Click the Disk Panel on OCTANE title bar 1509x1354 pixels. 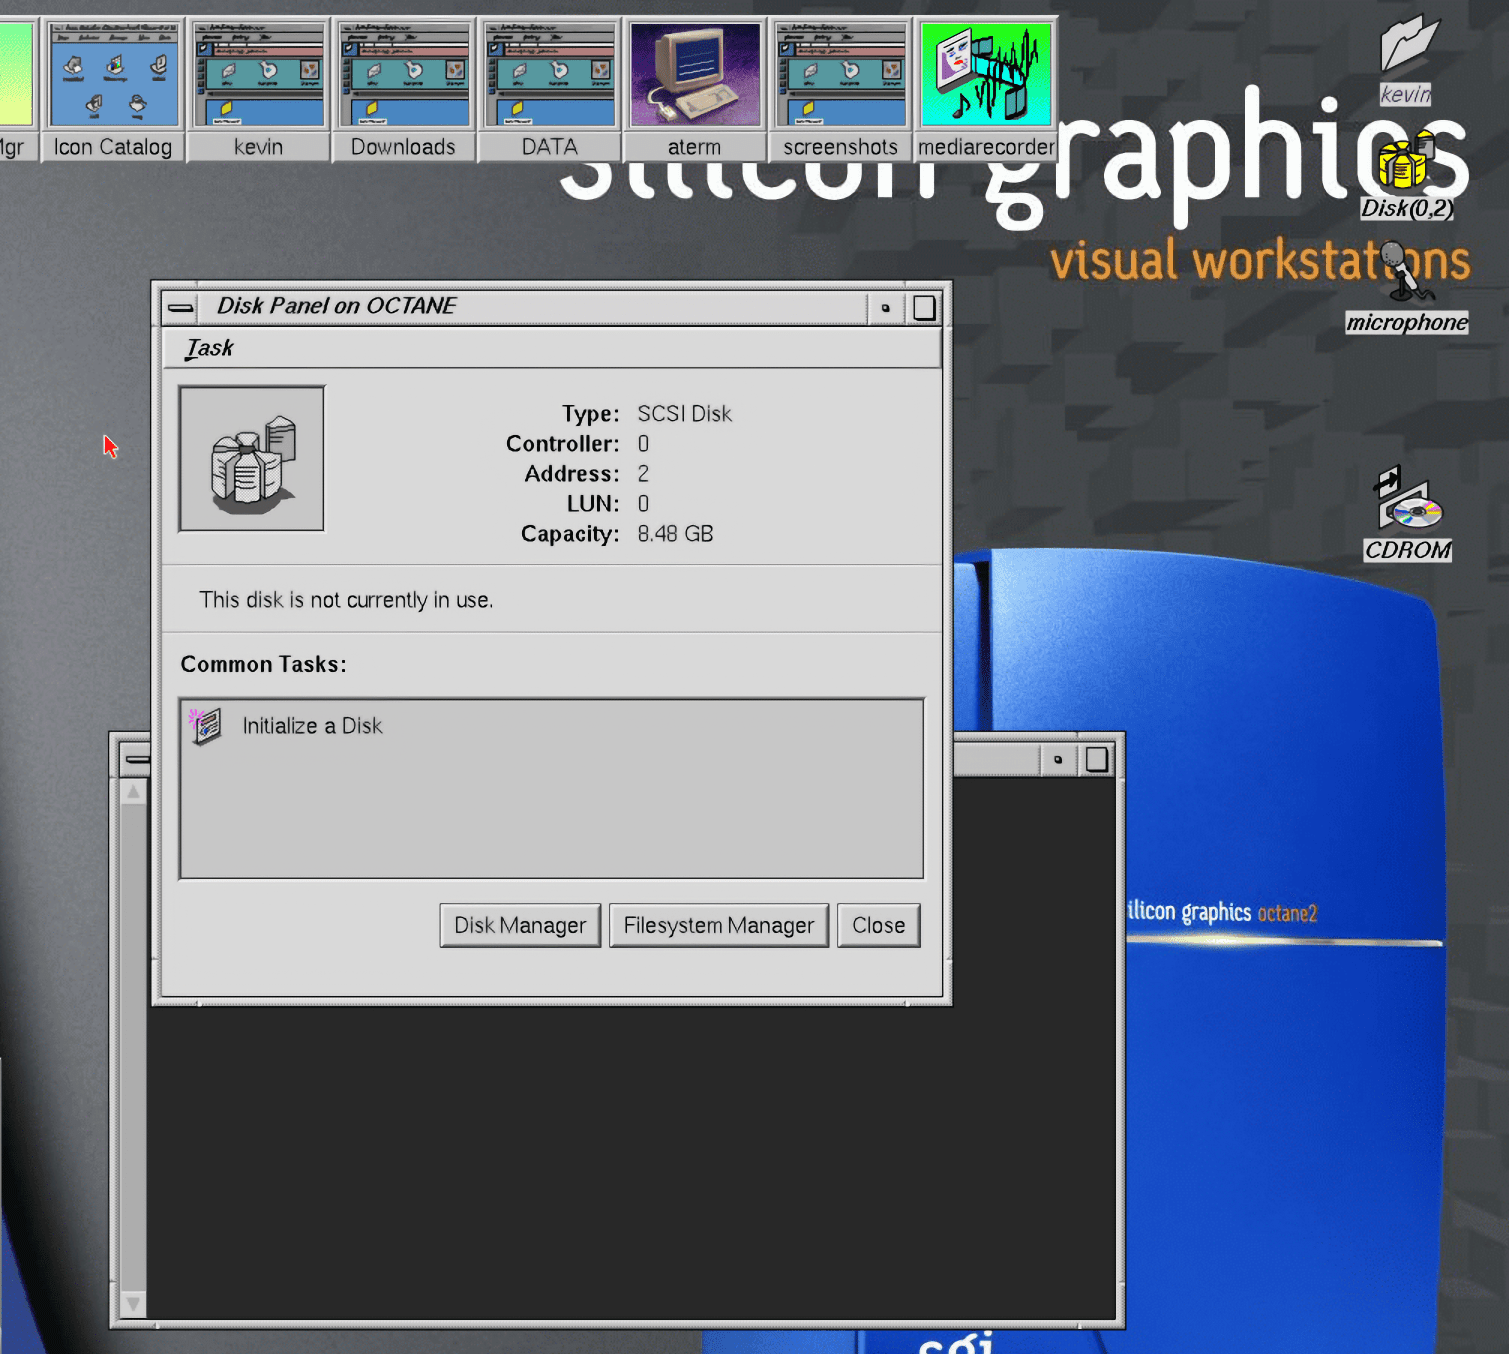coord(532,307)
